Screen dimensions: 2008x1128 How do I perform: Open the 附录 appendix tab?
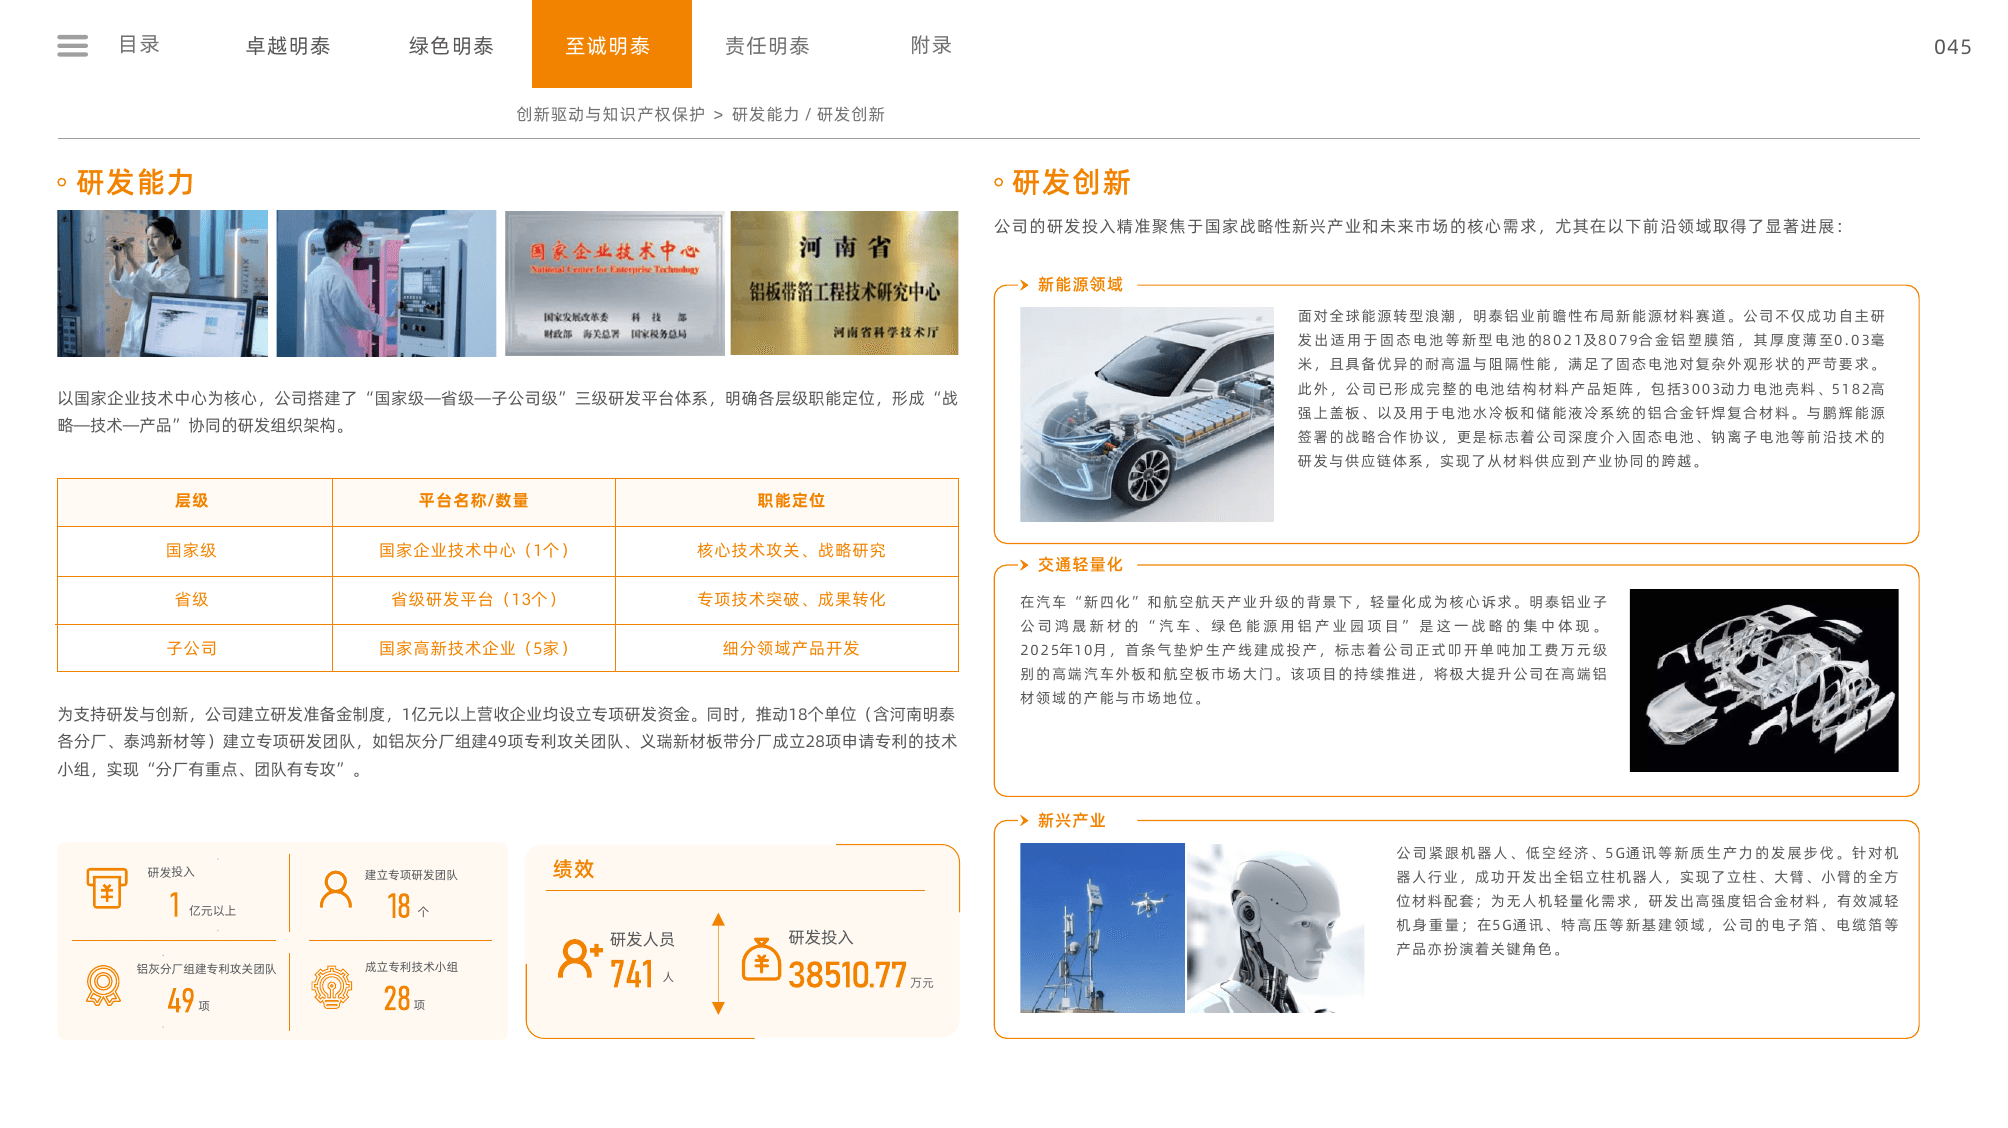click(931, 45)
